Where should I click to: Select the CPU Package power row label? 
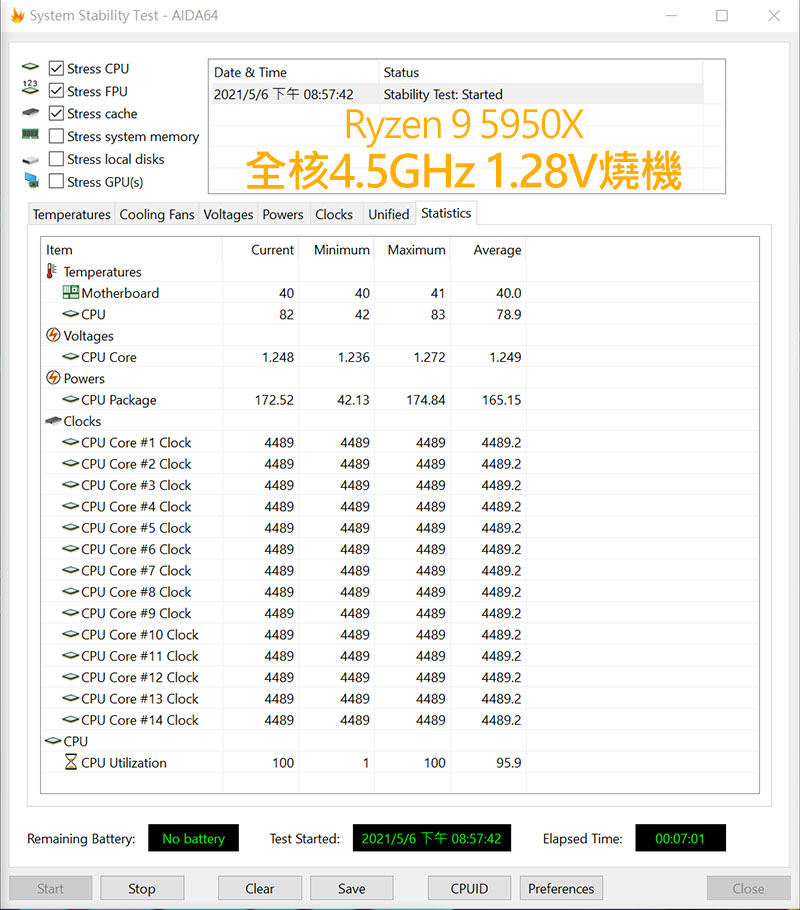tap(119, 400)
